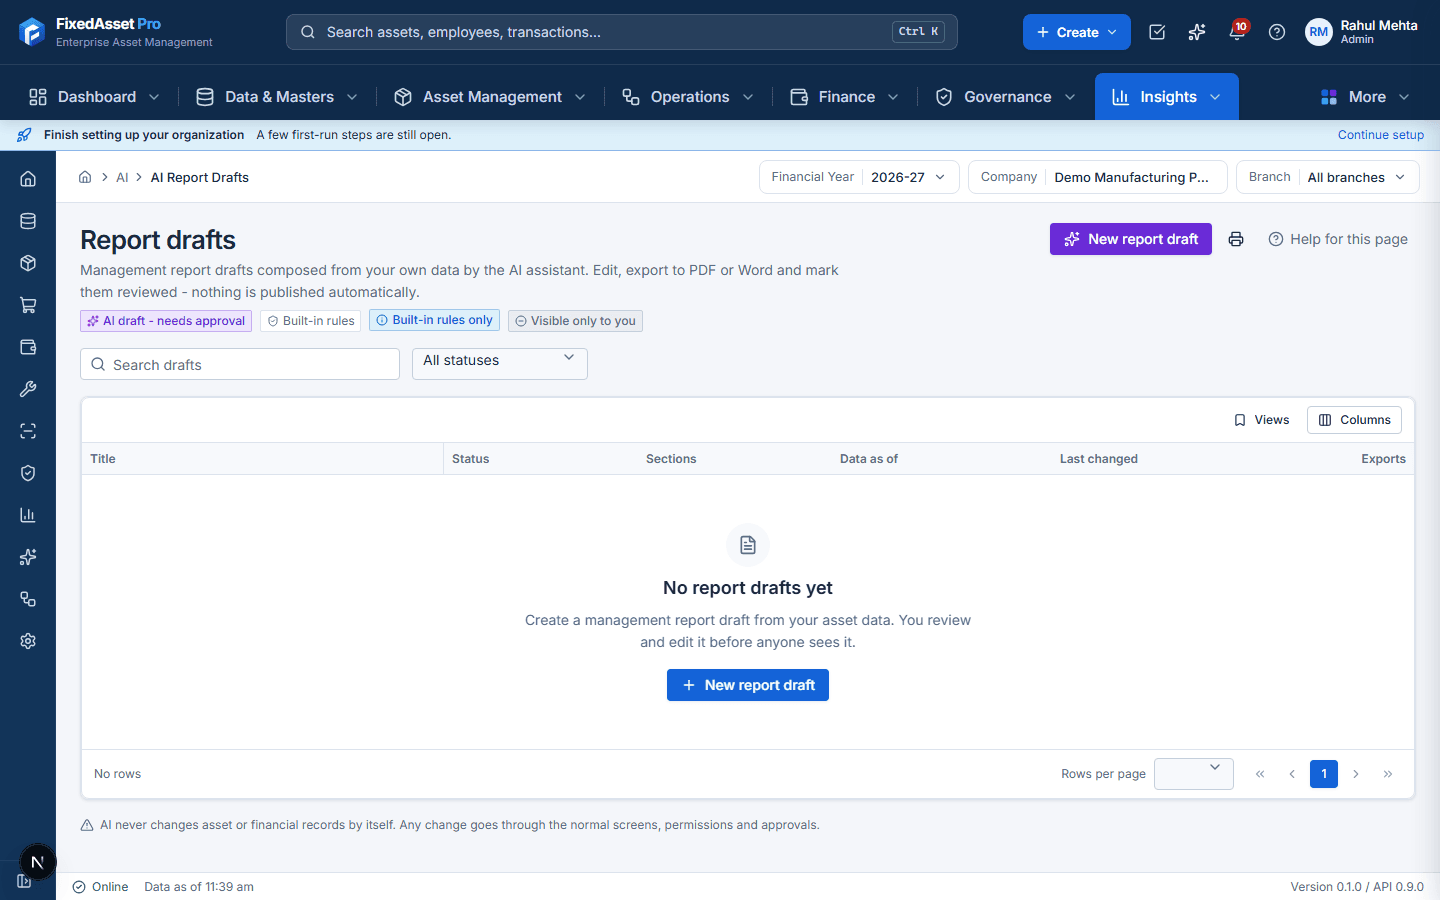Viewport: 1440px width, 900px height.
Task: Click the breadcrumb home icon
Action: [85, 177]
